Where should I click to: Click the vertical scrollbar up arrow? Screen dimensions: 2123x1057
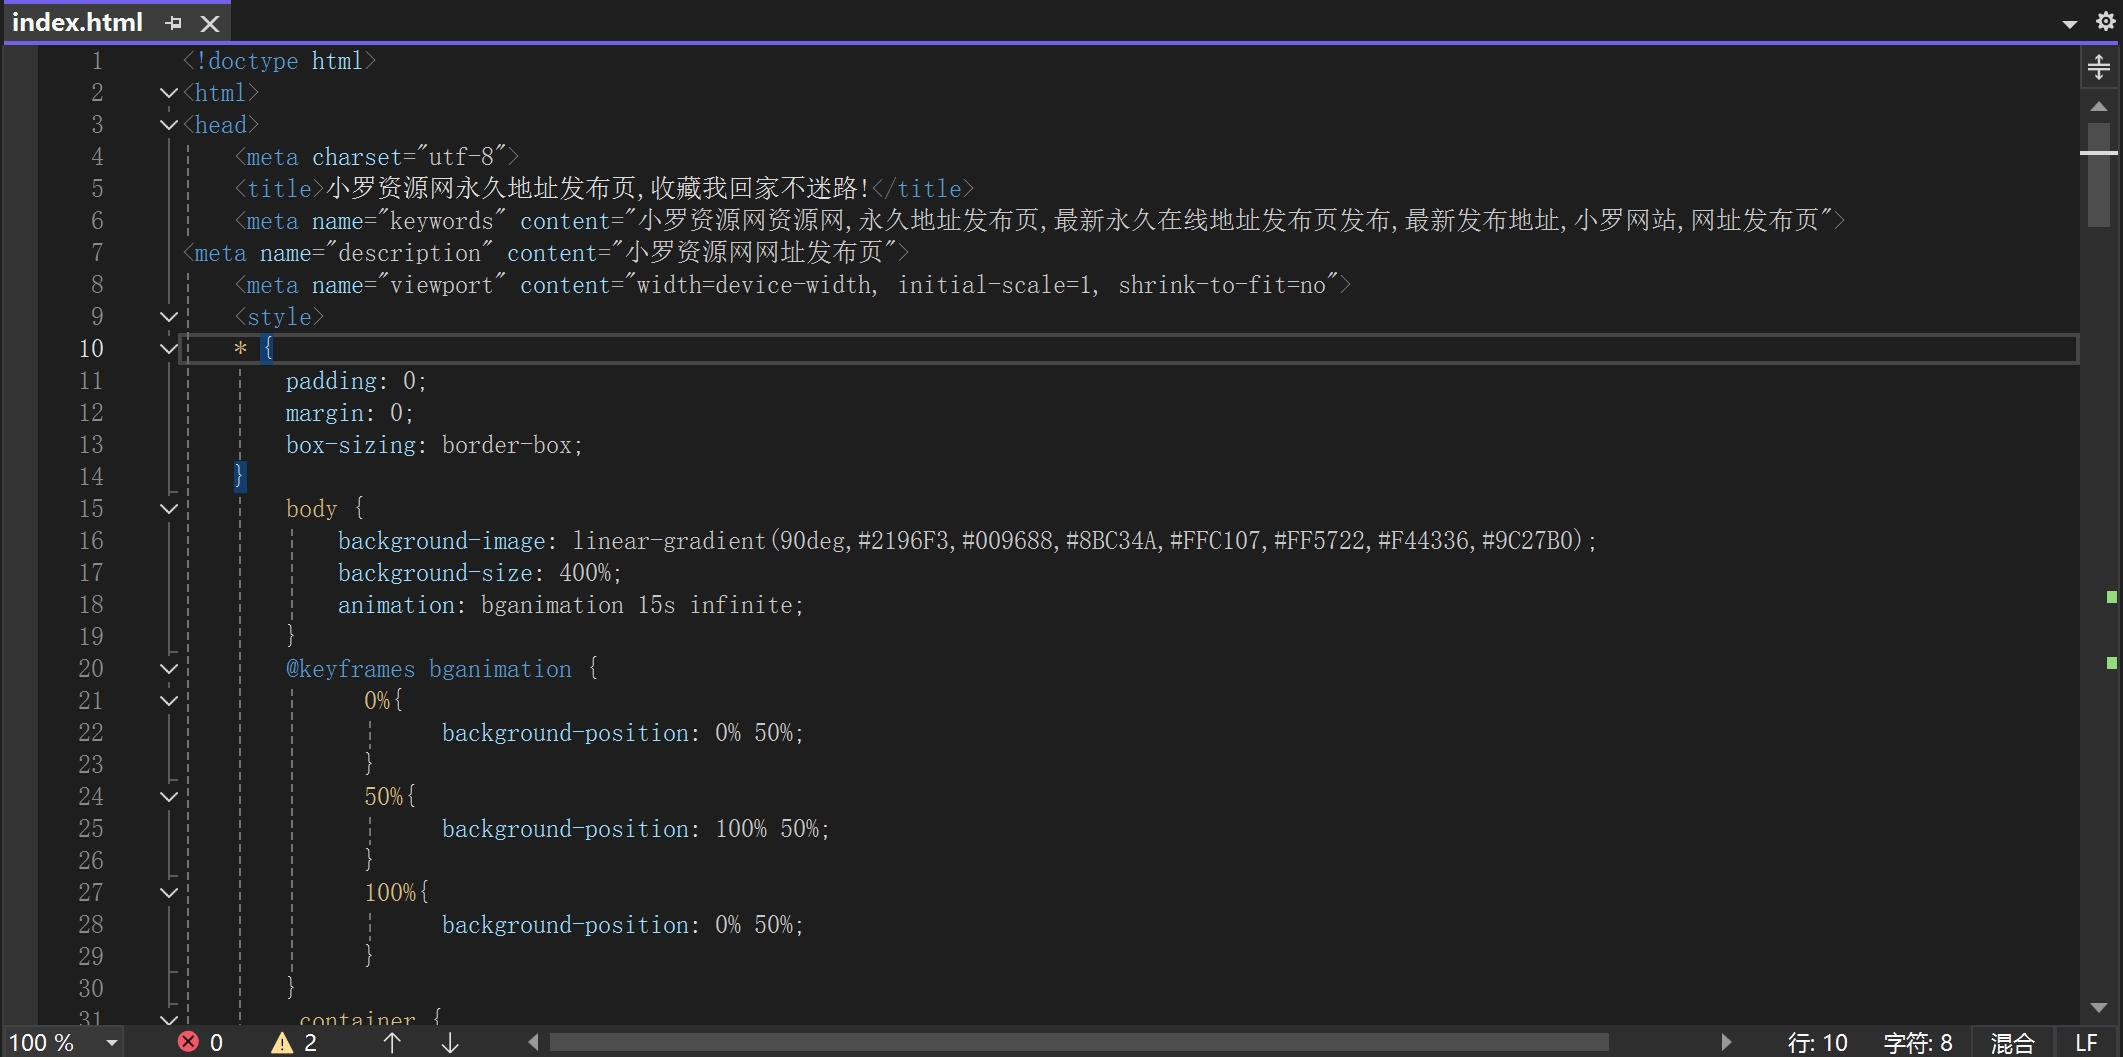pyautogui.click(x=2099, y=106)
